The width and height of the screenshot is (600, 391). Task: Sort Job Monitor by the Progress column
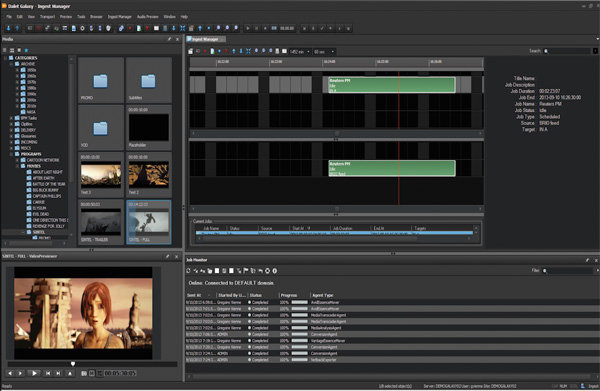289,295
